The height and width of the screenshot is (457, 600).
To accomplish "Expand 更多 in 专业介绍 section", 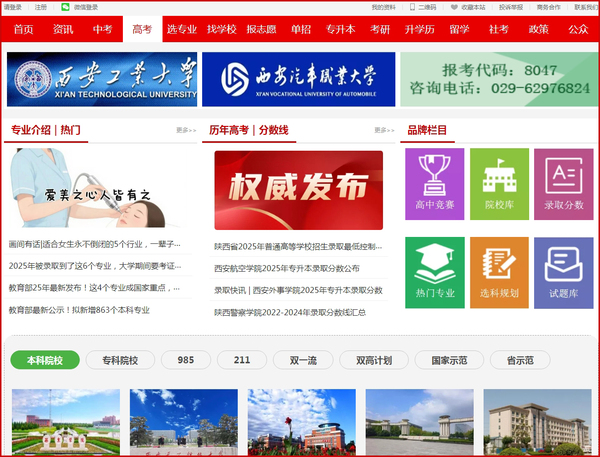I will point(186,130).
